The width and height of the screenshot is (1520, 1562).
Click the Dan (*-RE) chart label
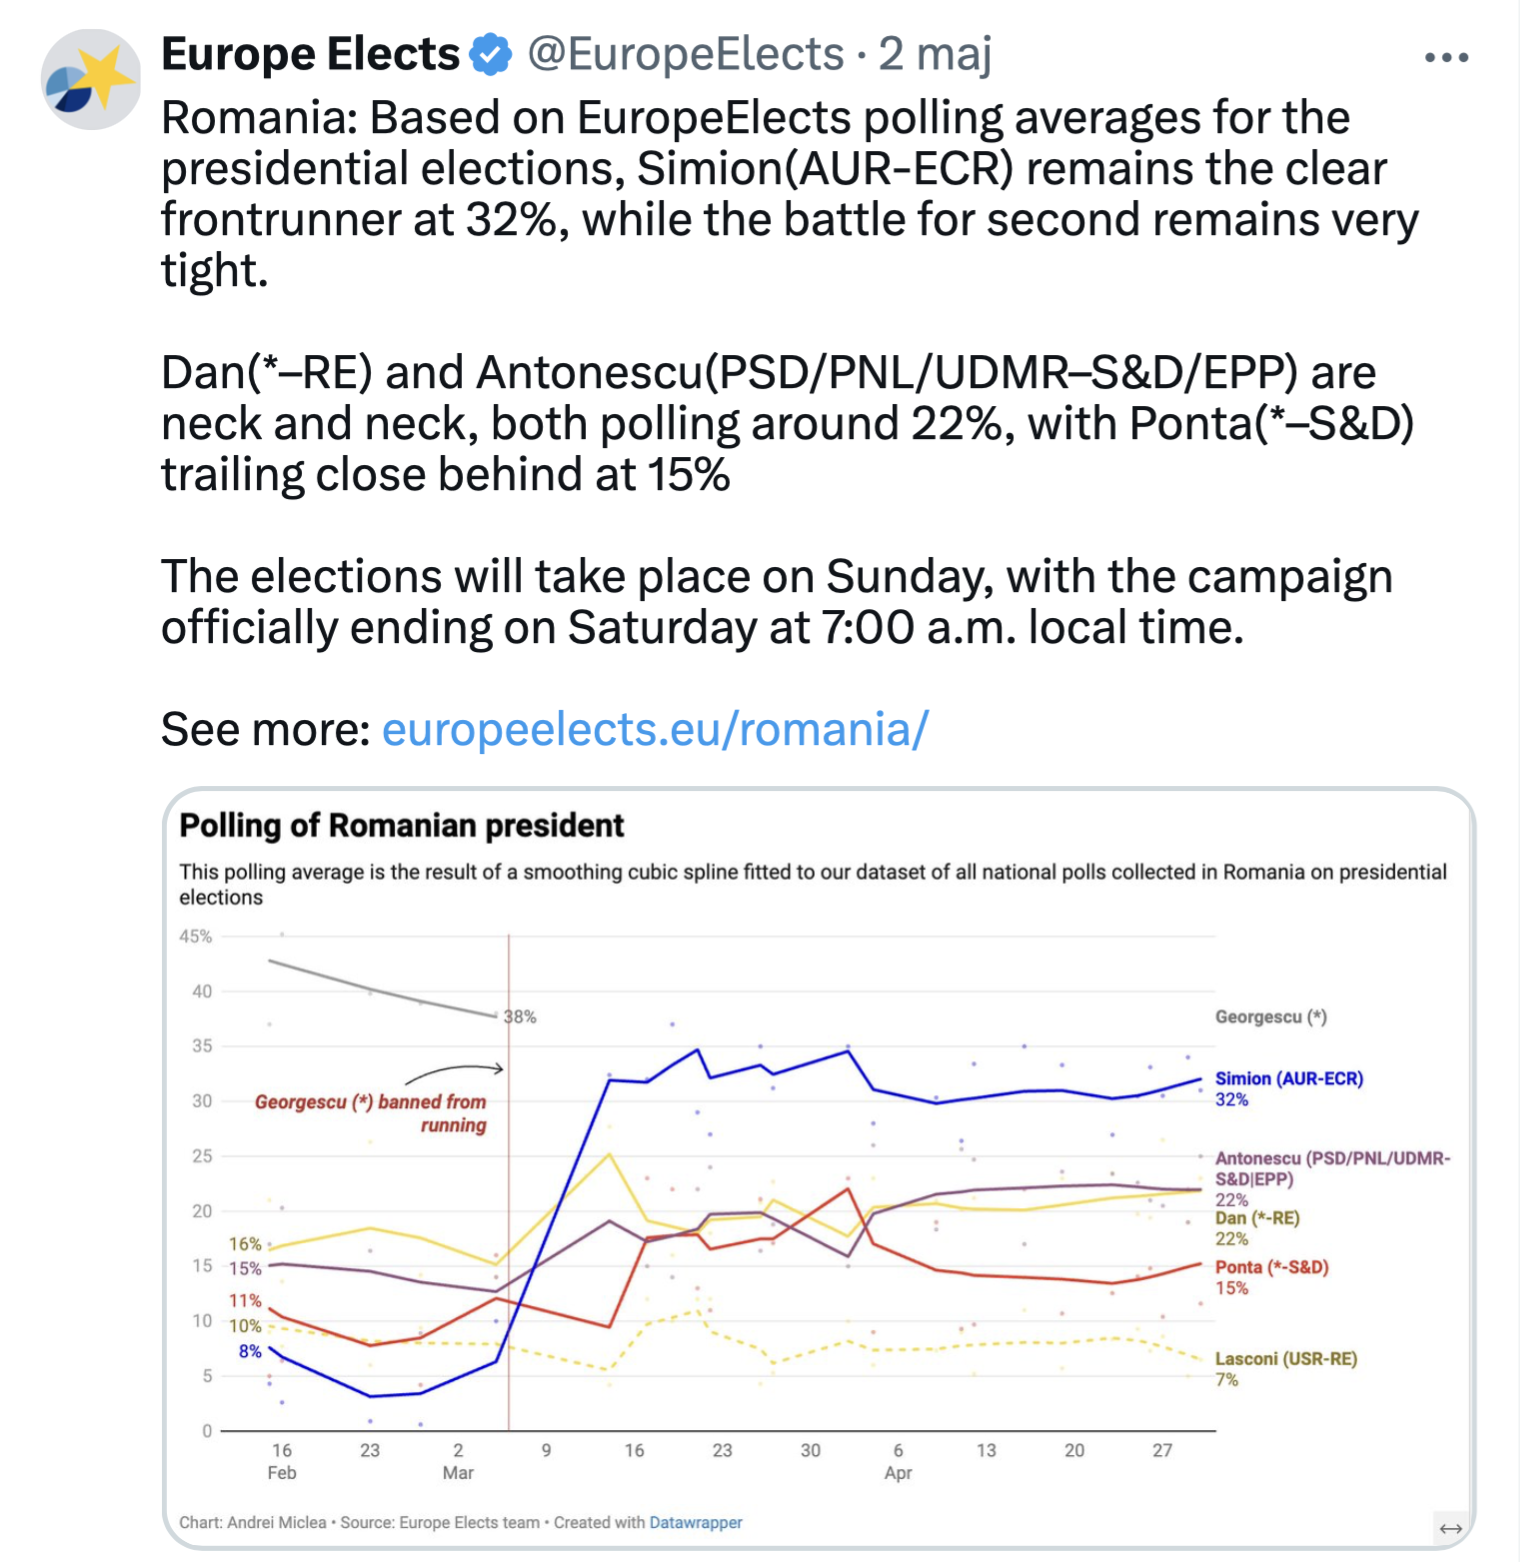[x=1257, y=1218]
